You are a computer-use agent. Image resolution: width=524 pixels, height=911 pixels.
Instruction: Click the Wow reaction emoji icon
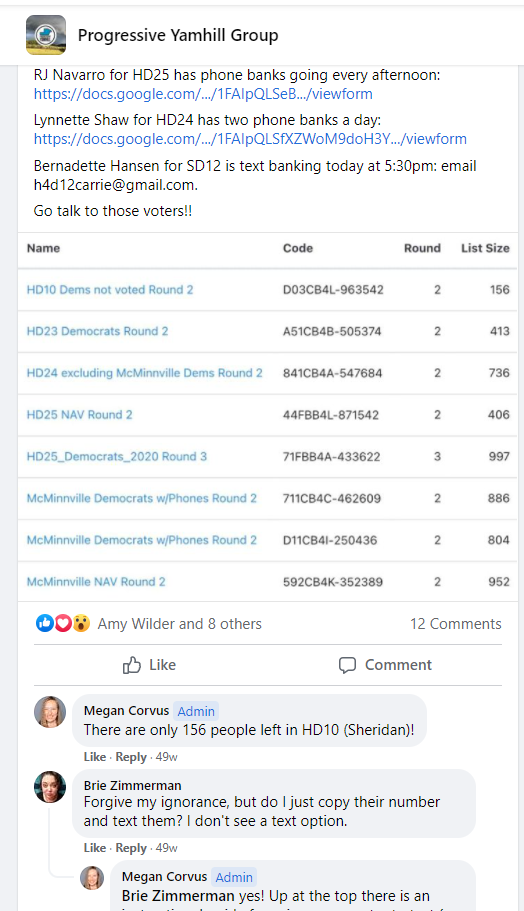click(81, 624)
